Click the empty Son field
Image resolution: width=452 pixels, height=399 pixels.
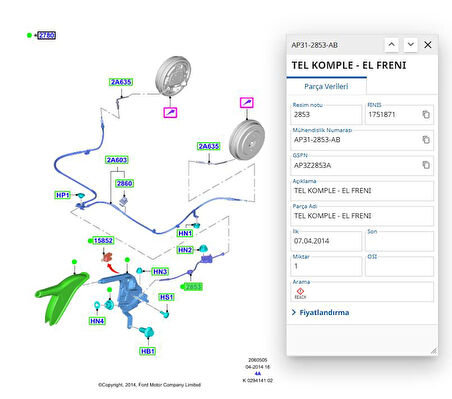point(399,241)
